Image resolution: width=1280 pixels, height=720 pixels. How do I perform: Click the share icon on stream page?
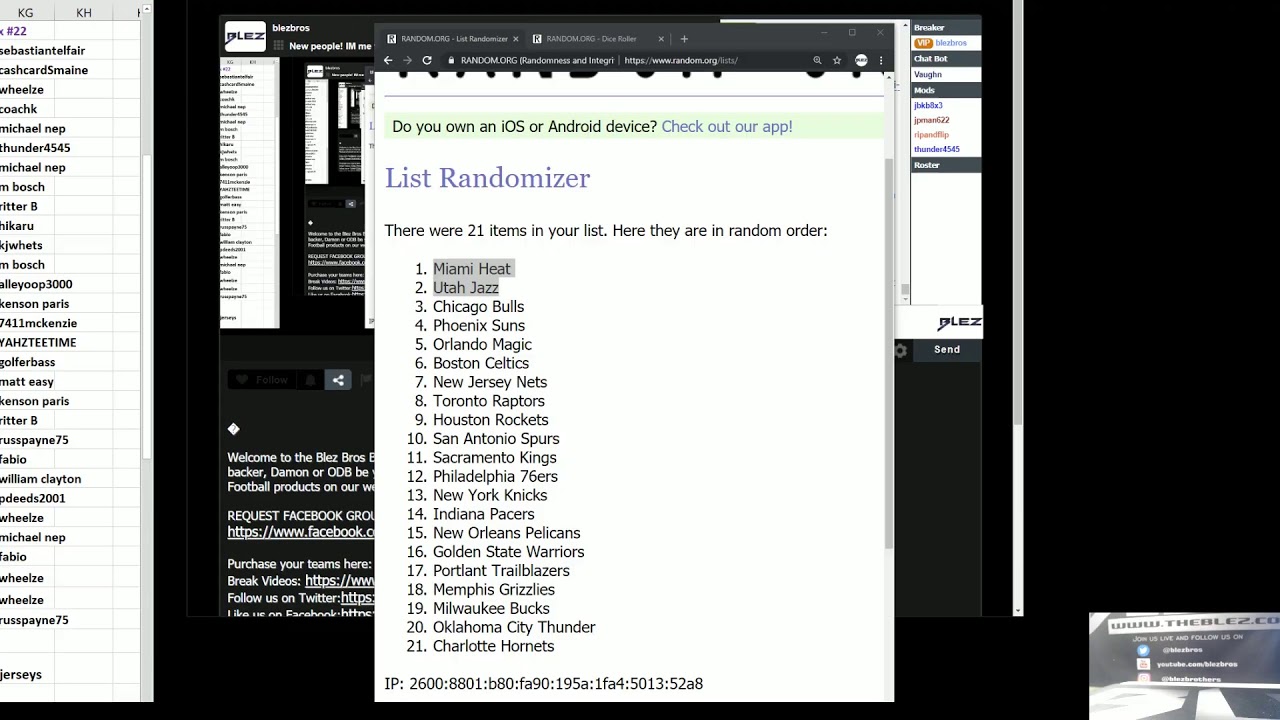tap(338, 380)
